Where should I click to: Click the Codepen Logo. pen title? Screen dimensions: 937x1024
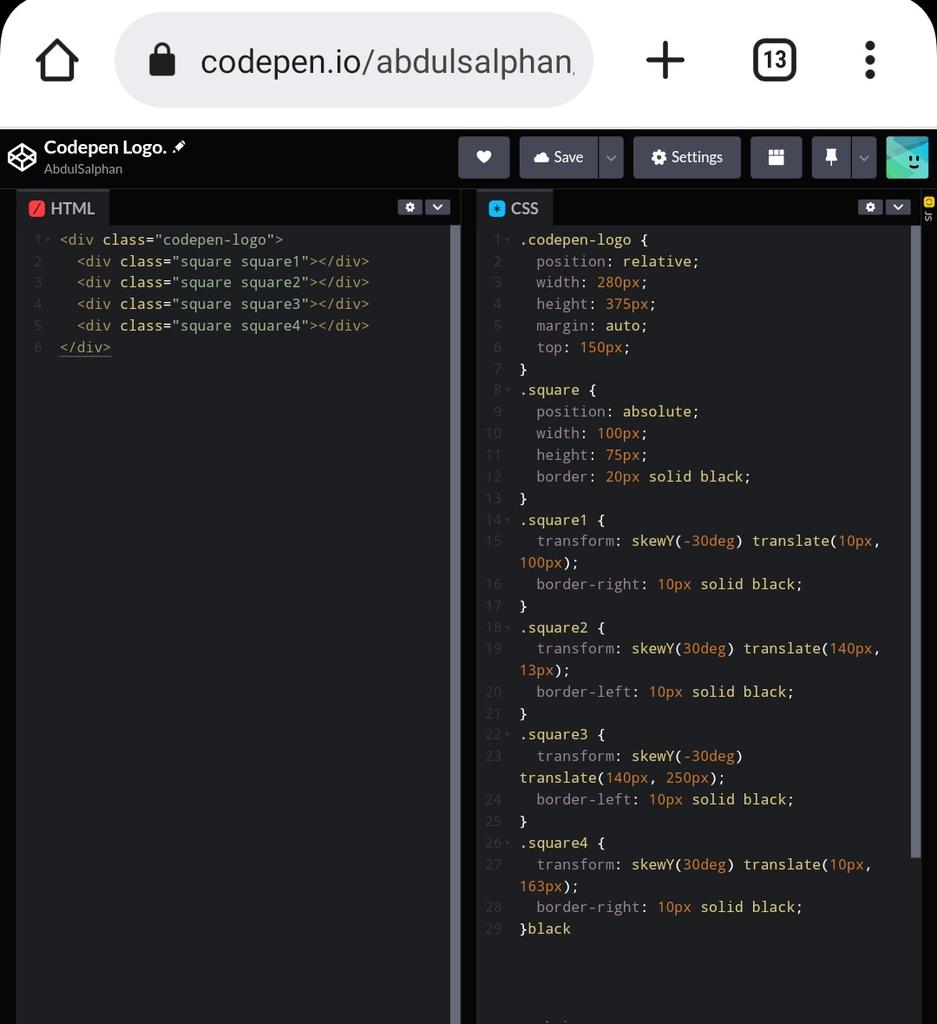(x=105, y=147)
